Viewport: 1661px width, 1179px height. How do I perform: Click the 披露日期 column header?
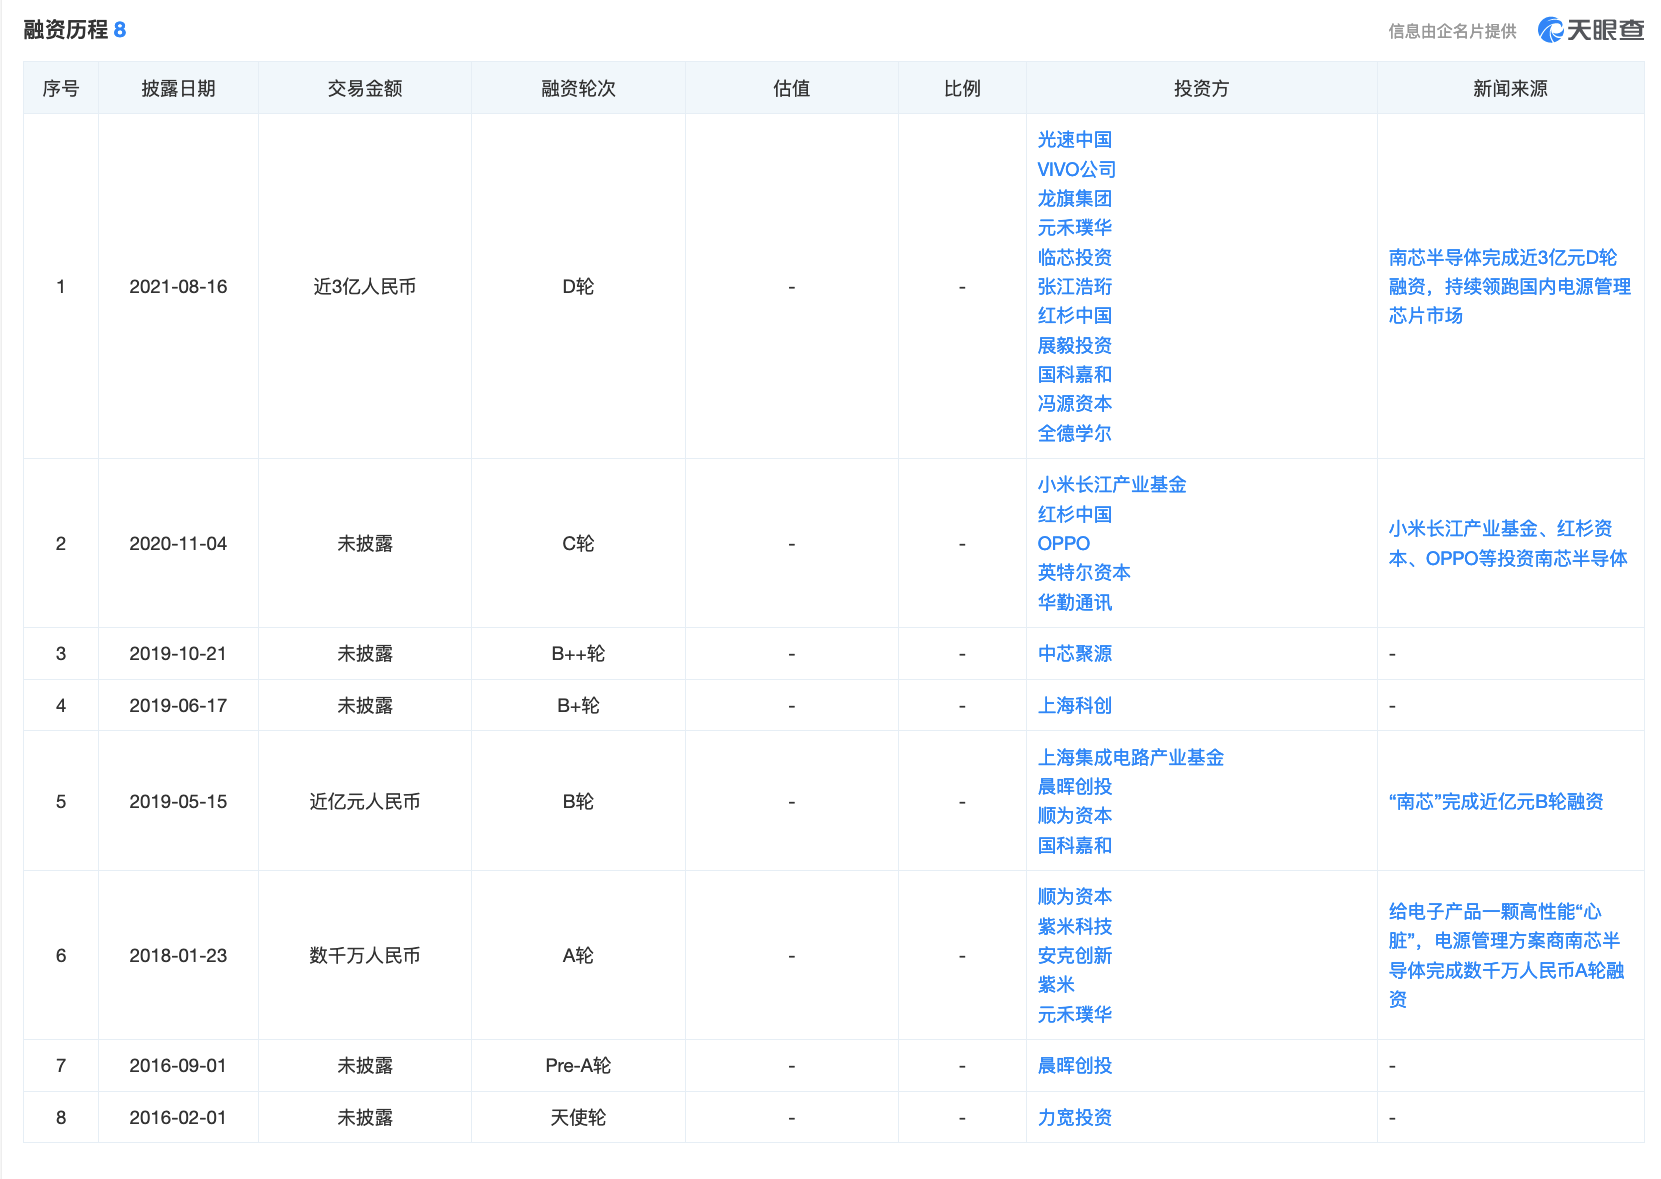[x=178, y=88]
